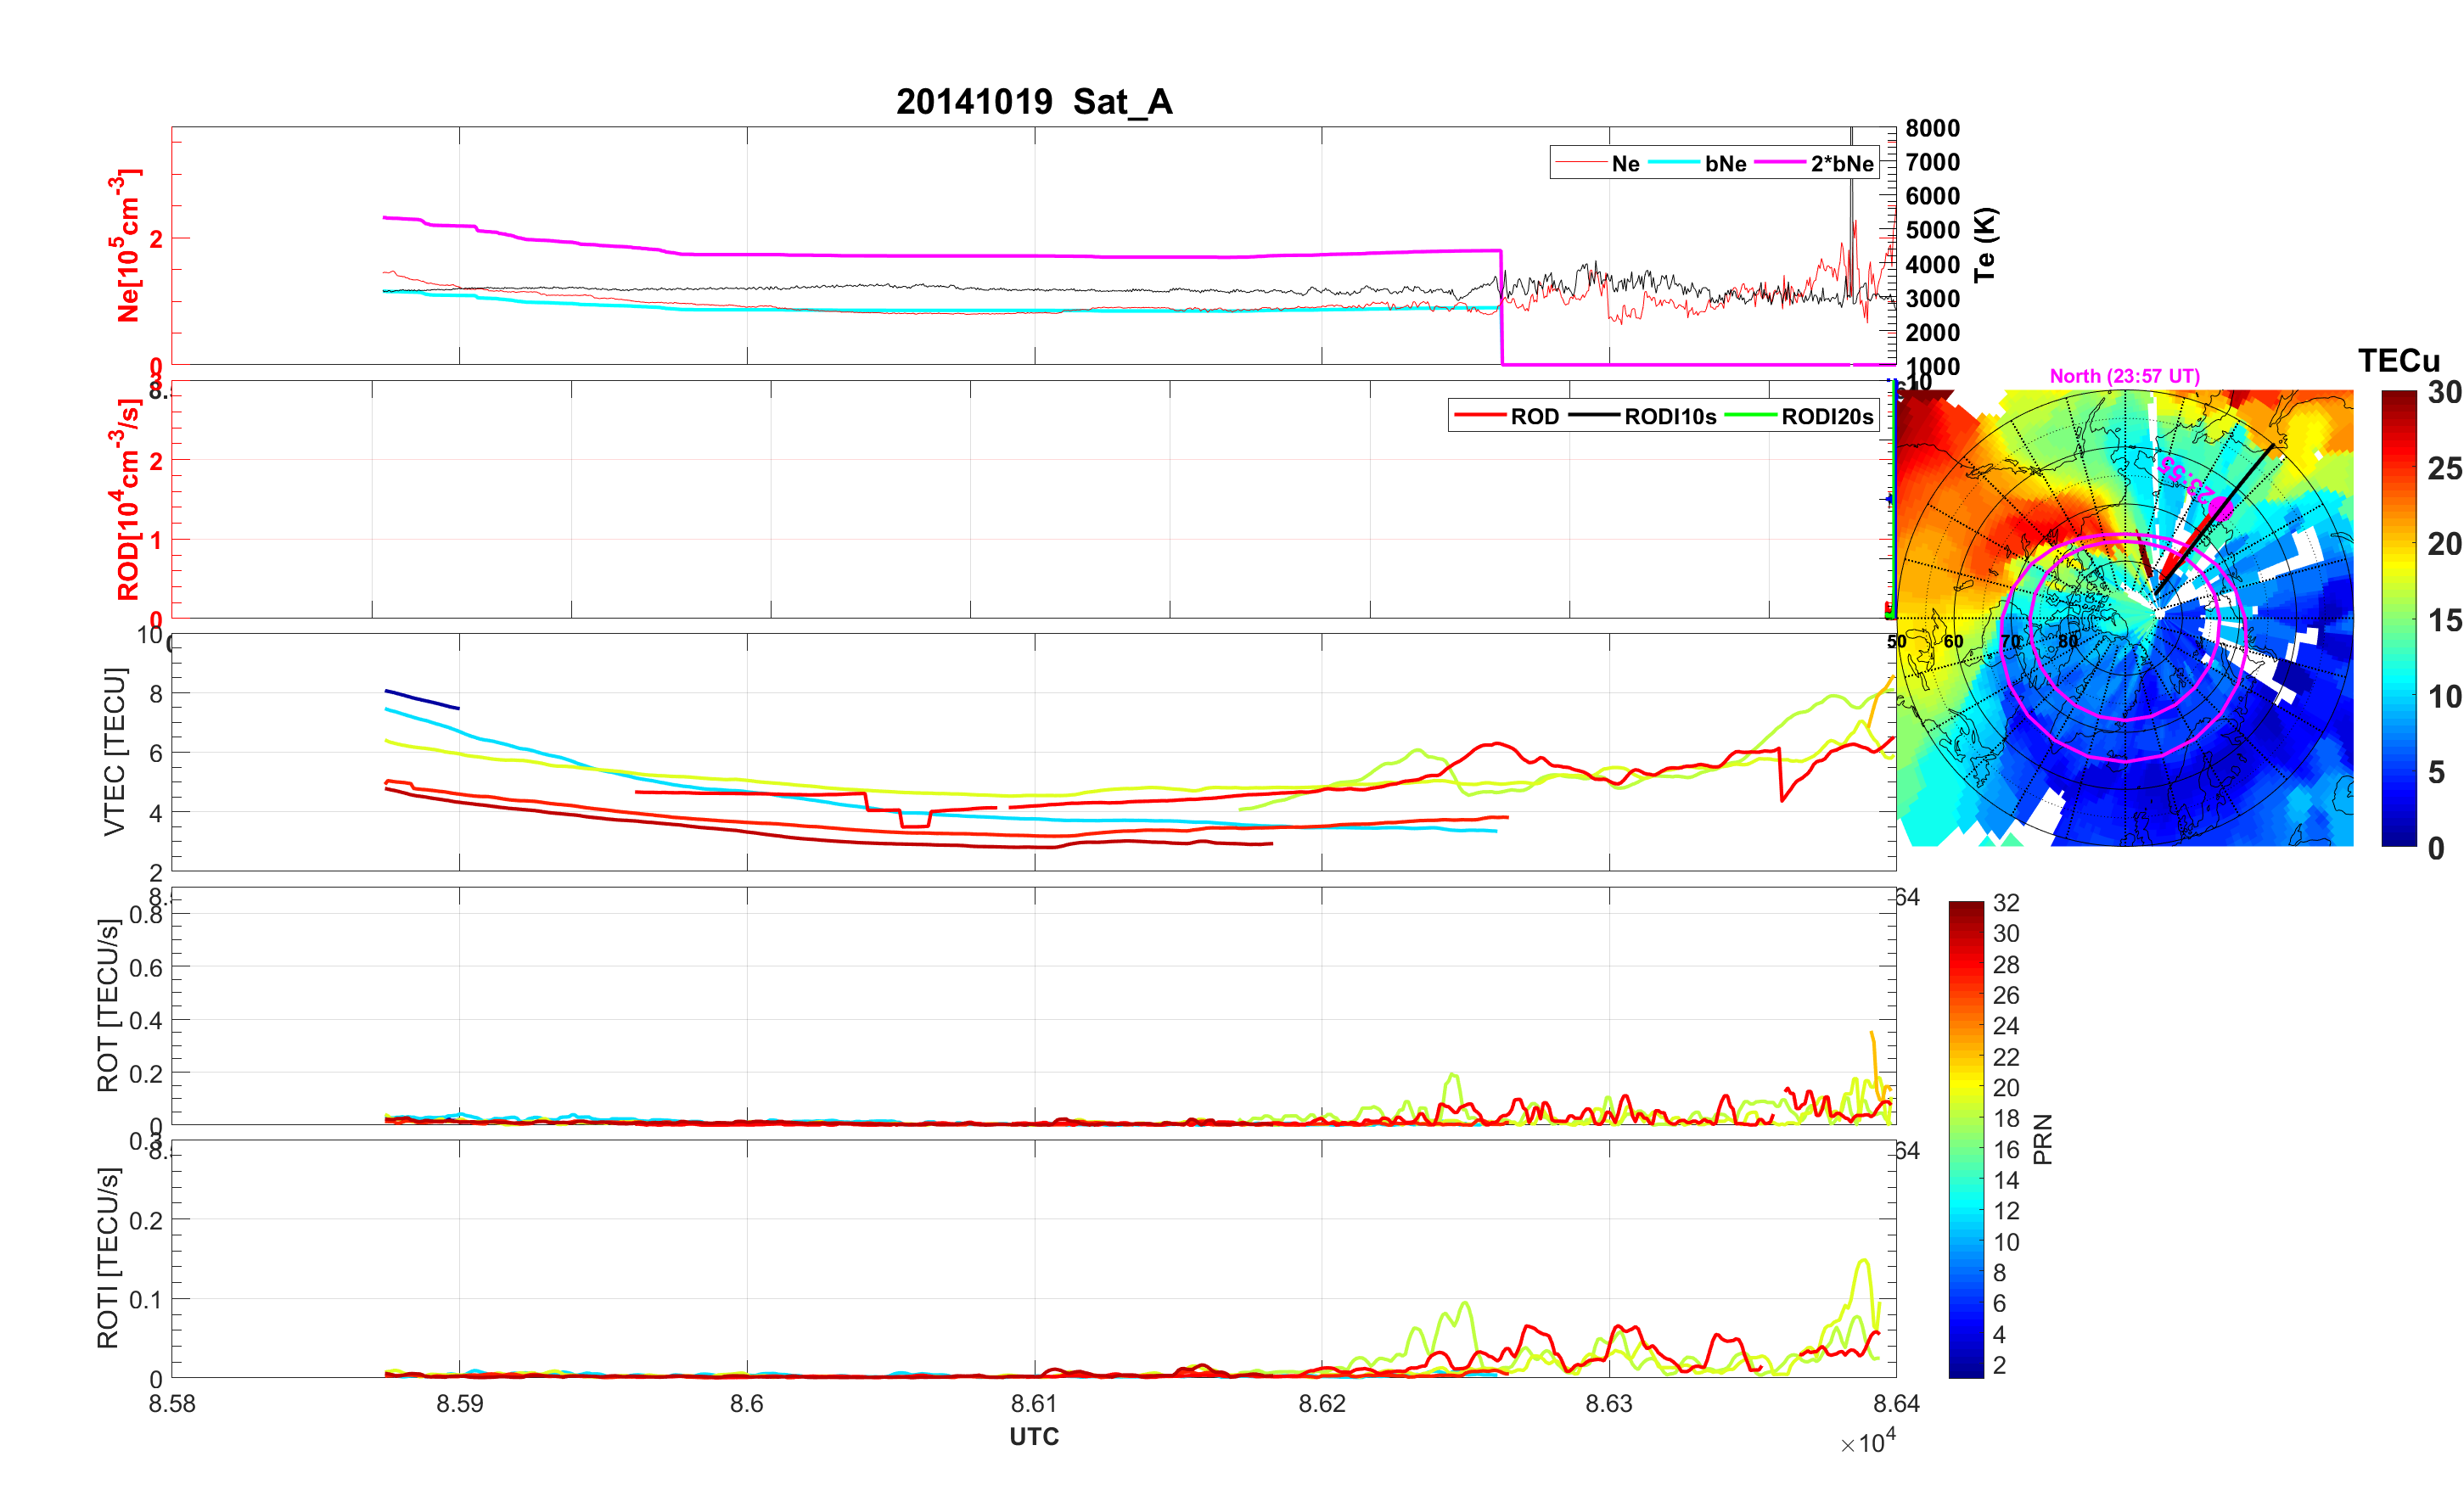The height and width of the screenshot is (1490, 2464).
Task: Click the bNe legend entry
Action: [1725, 163]
